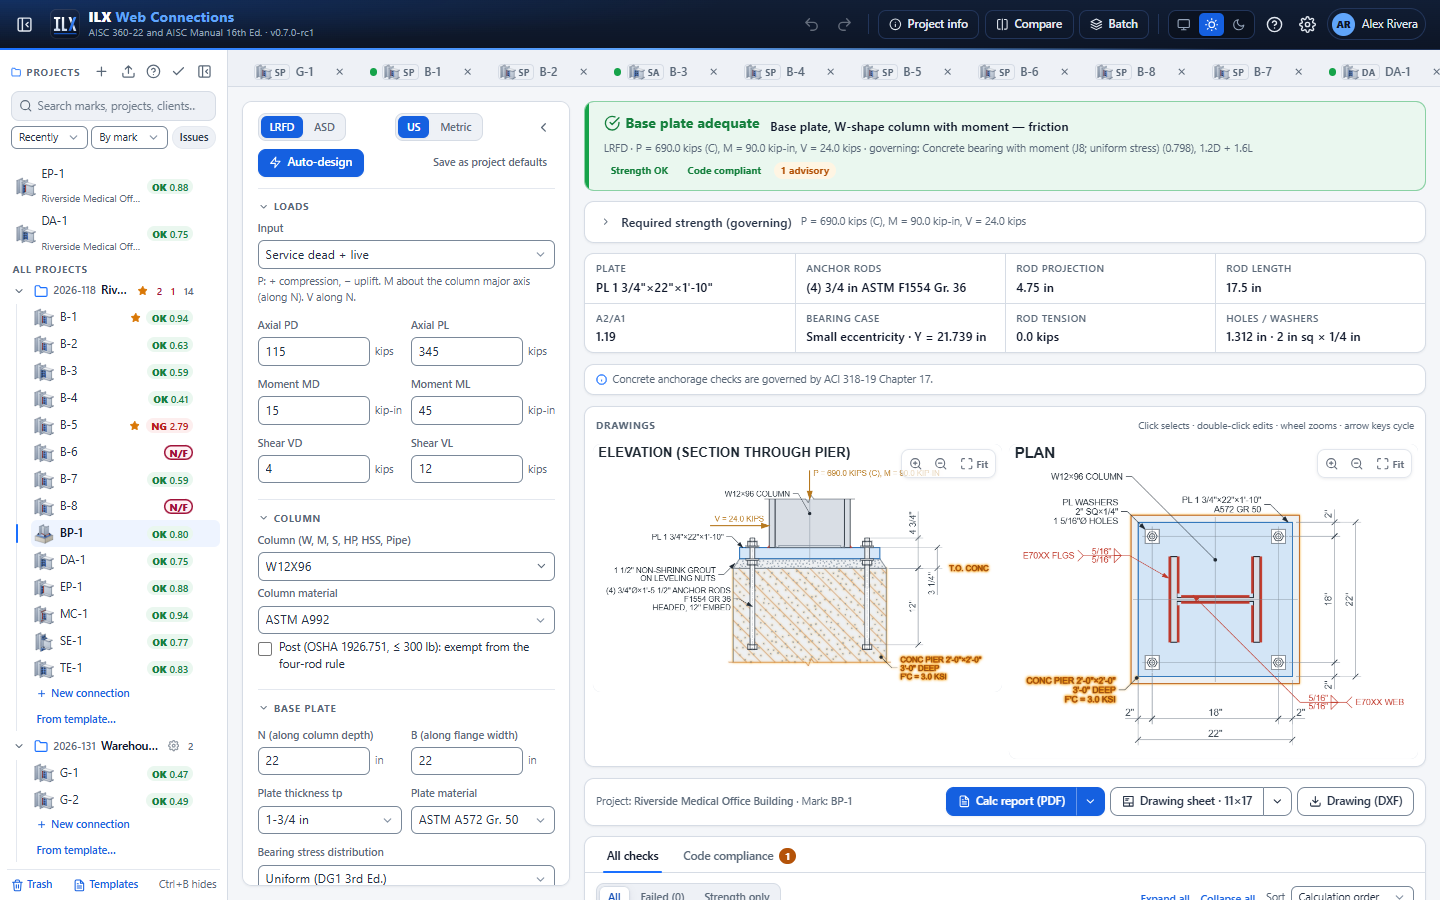This screenshot has width=1440, height=900.
Task: Click the Batch button
Action: coord(1114,24)
